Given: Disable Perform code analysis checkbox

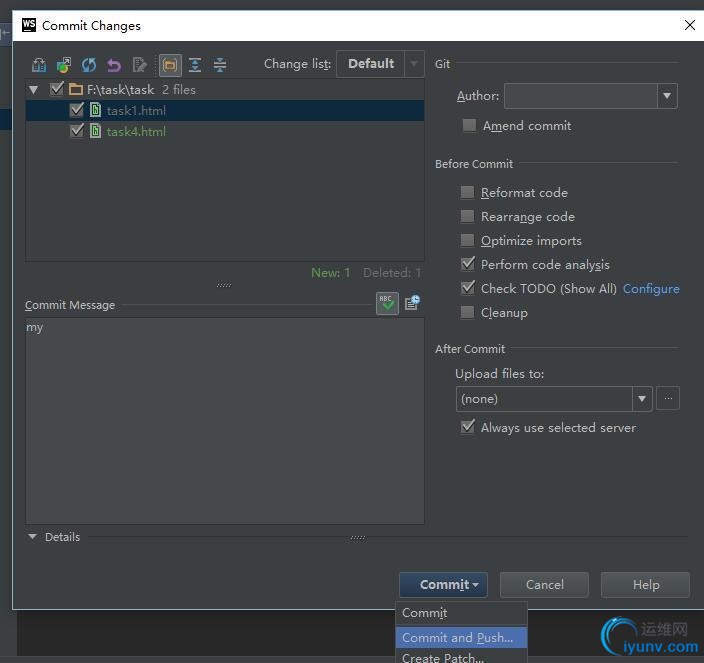Looking at the screenshot, I should click(x=467, y=265).
